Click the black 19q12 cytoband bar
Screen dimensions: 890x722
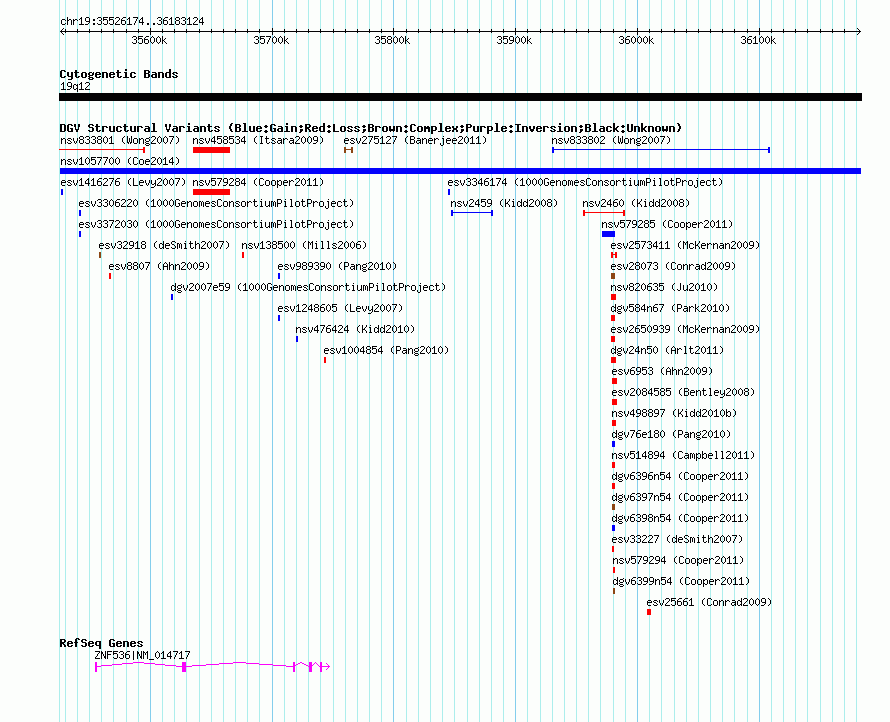(460, 97)
